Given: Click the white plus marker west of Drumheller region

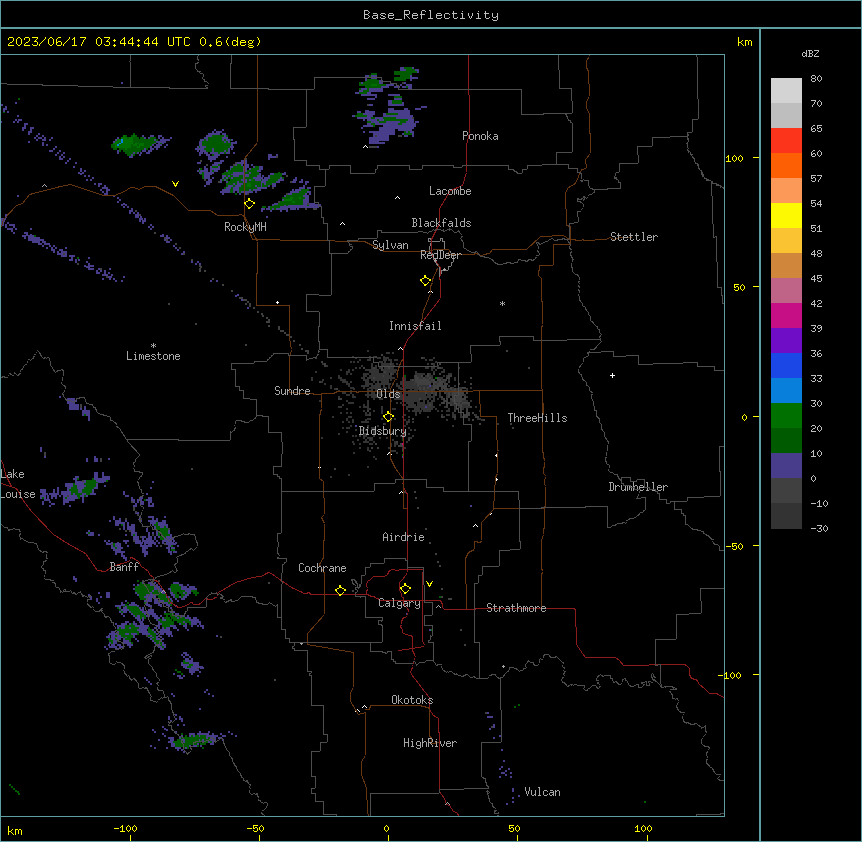Looking at the screenshot, I should tap(612, 375).
